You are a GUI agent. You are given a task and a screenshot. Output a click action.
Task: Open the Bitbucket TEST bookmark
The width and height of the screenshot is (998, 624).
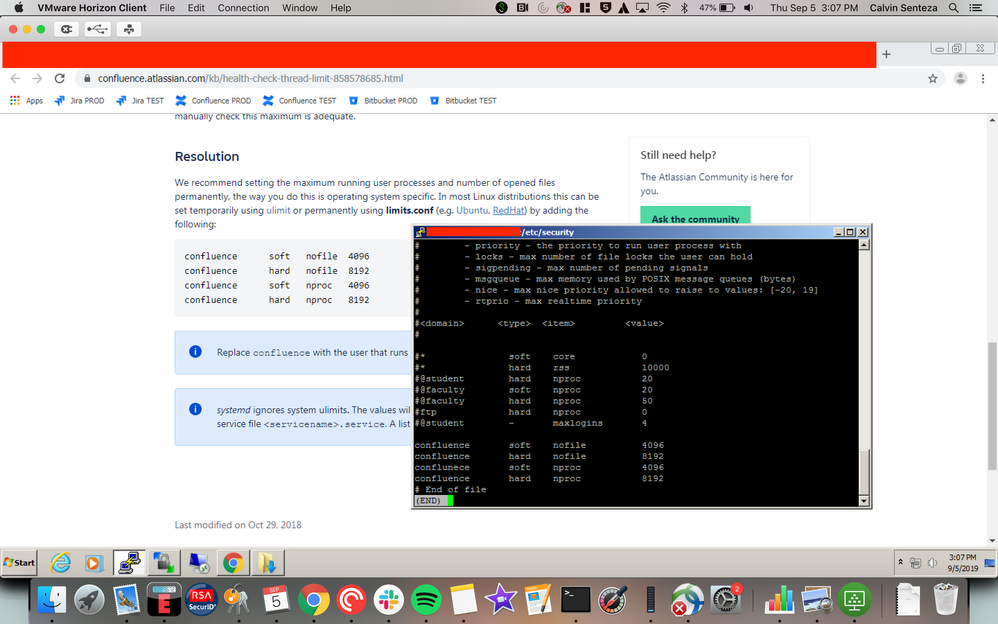463,101
